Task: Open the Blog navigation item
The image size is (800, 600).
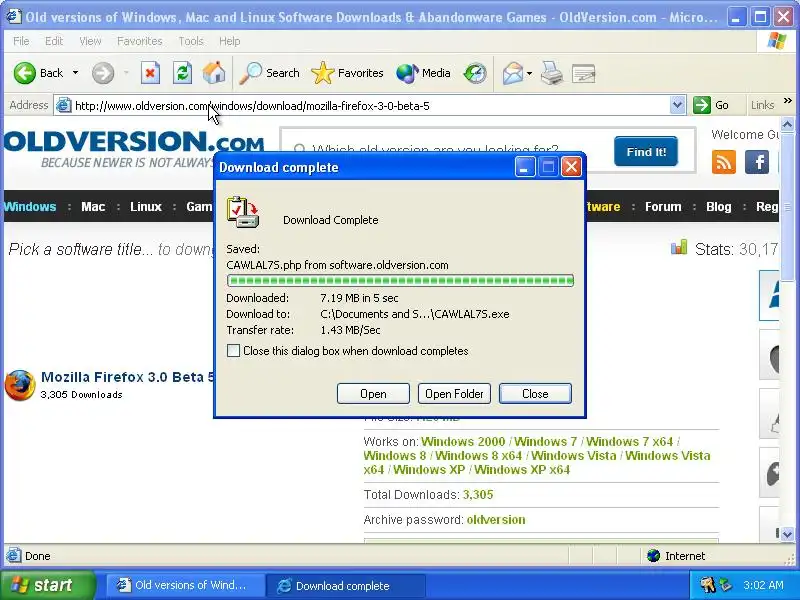Action: 718,207
